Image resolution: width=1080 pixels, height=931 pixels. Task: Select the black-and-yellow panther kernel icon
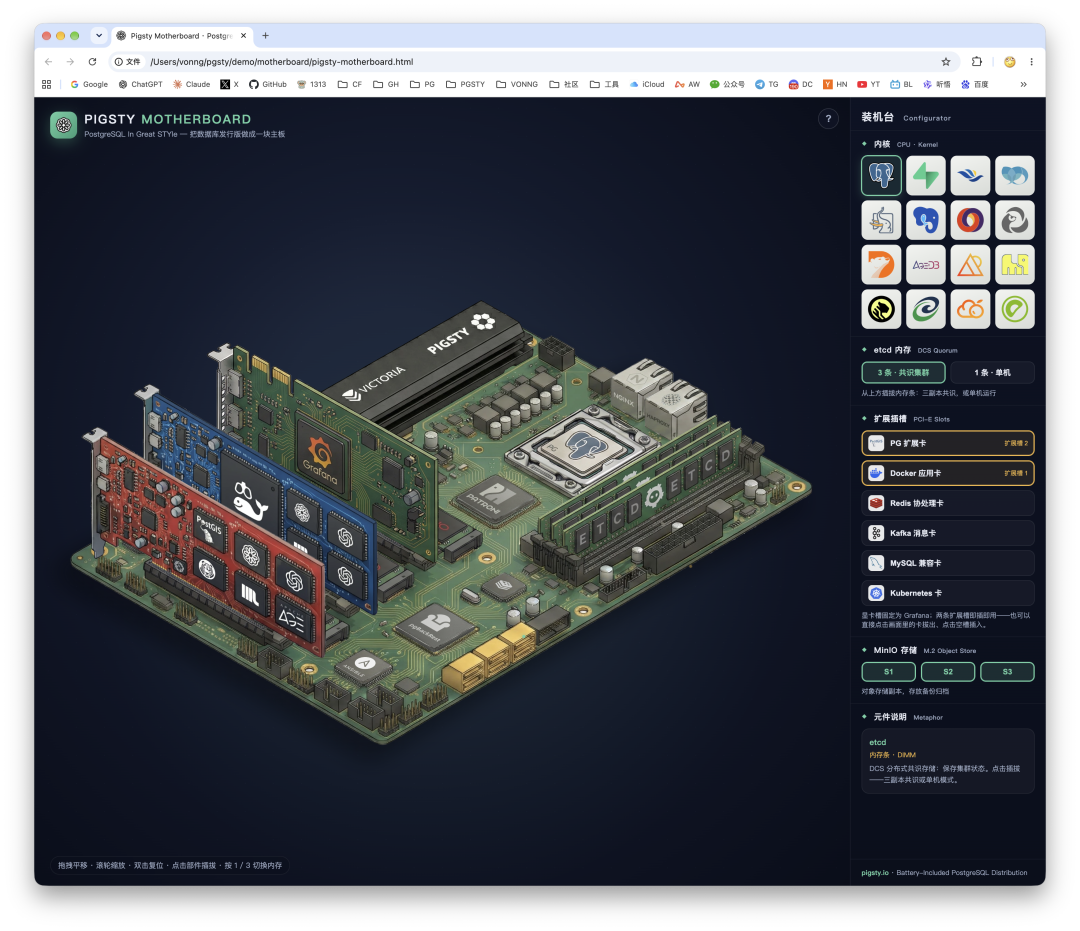tap(881, 309)
